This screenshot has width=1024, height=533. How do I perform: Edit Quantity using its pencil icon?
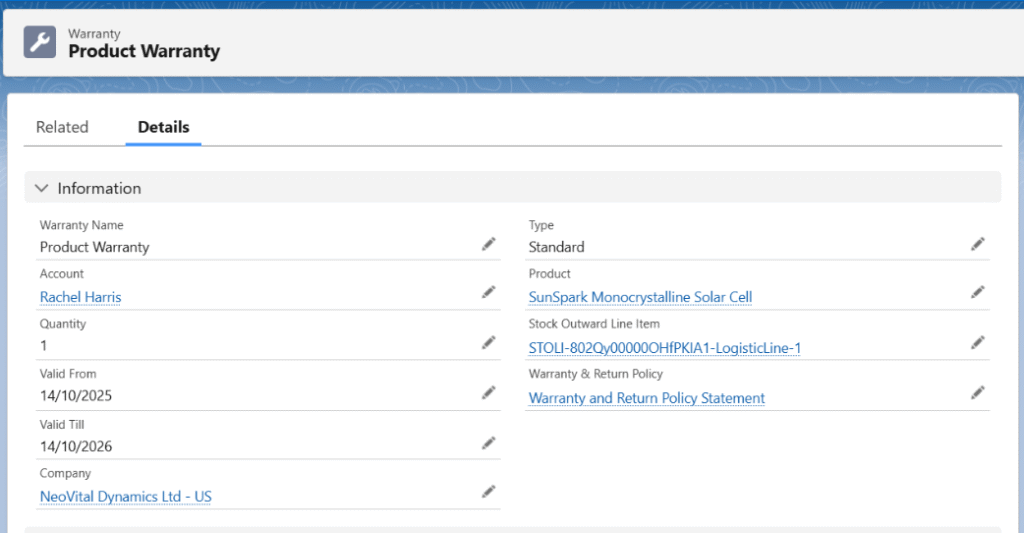tap(488, 342)
